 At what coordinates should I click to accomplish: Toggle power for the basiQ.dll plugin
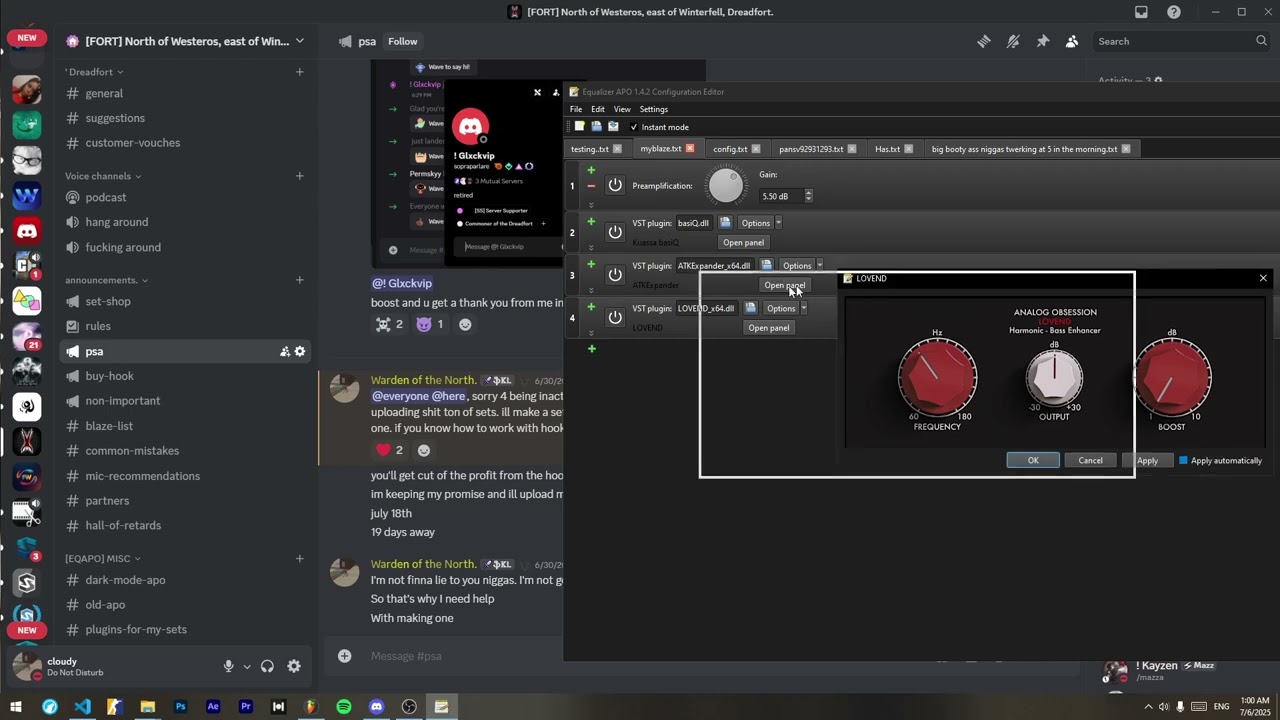tap(615, 232)
